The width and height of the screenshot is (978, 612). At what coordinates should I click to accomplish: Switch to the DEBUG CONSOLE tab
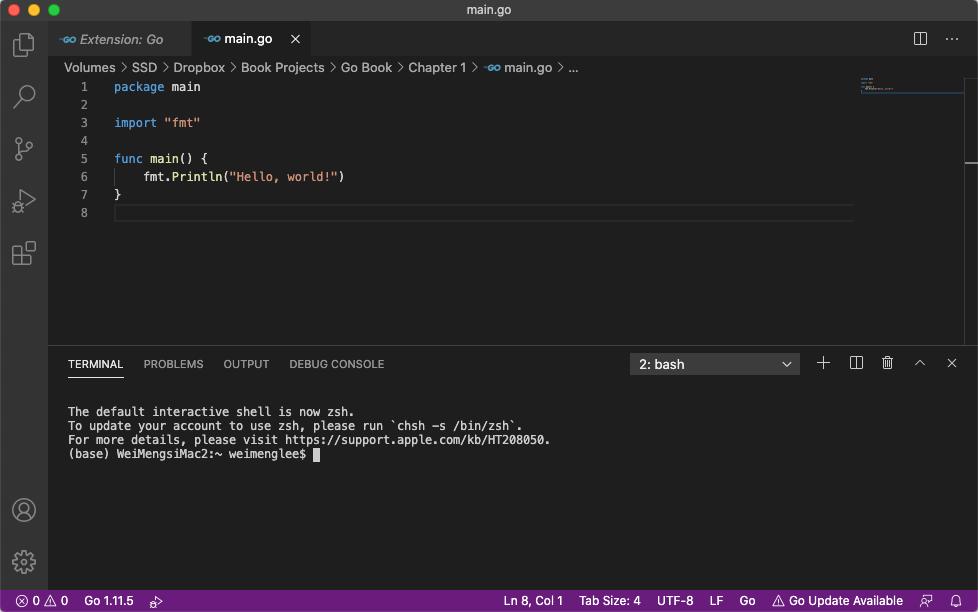pos(337,364)
